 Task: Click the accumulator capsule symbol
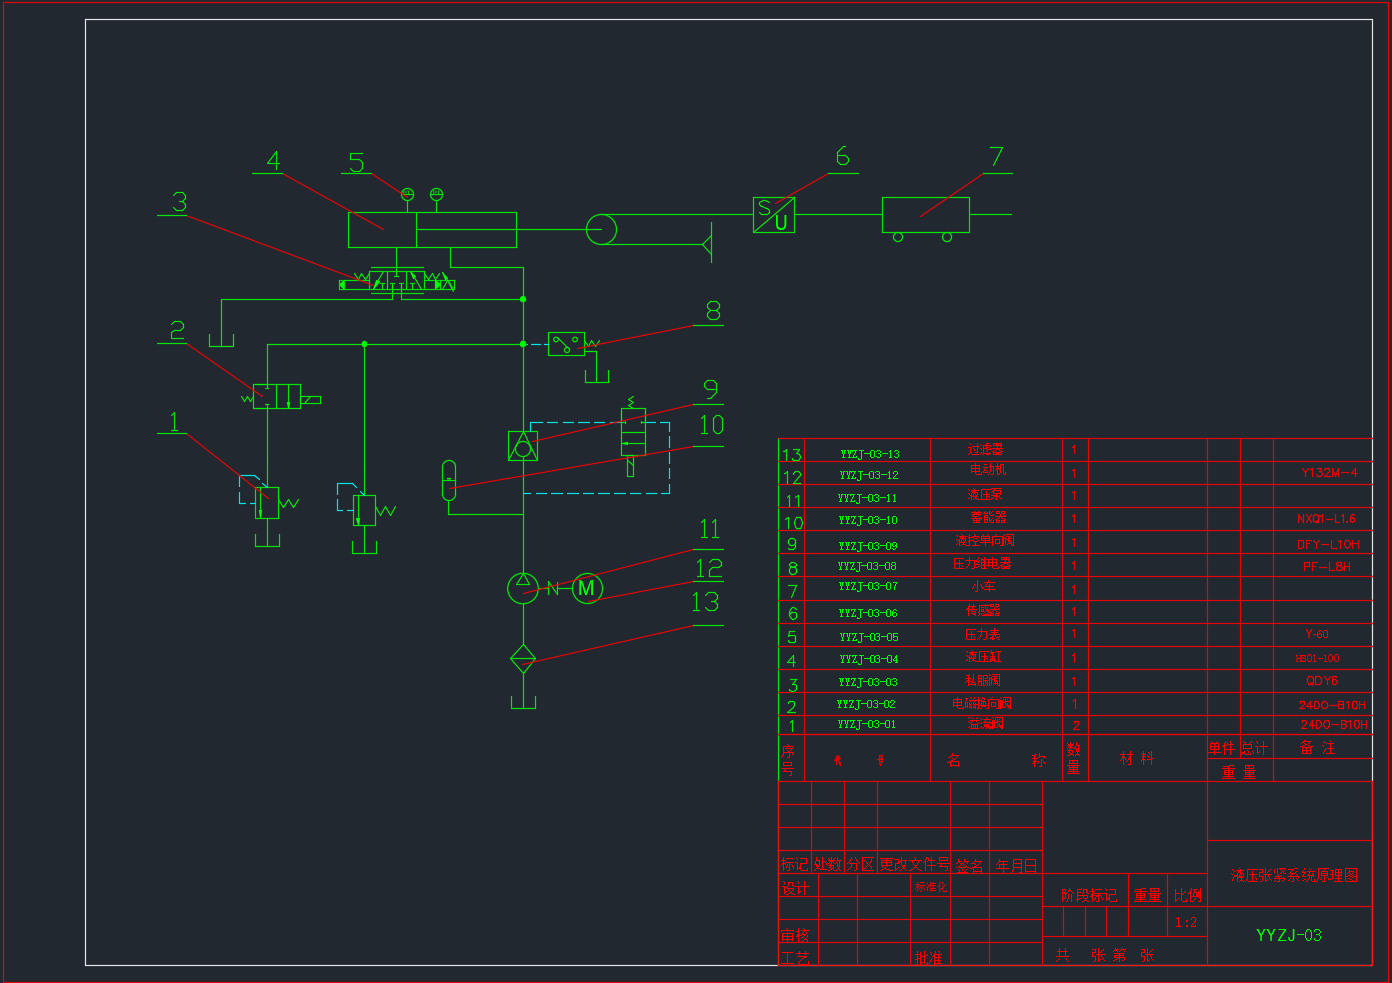449,480
